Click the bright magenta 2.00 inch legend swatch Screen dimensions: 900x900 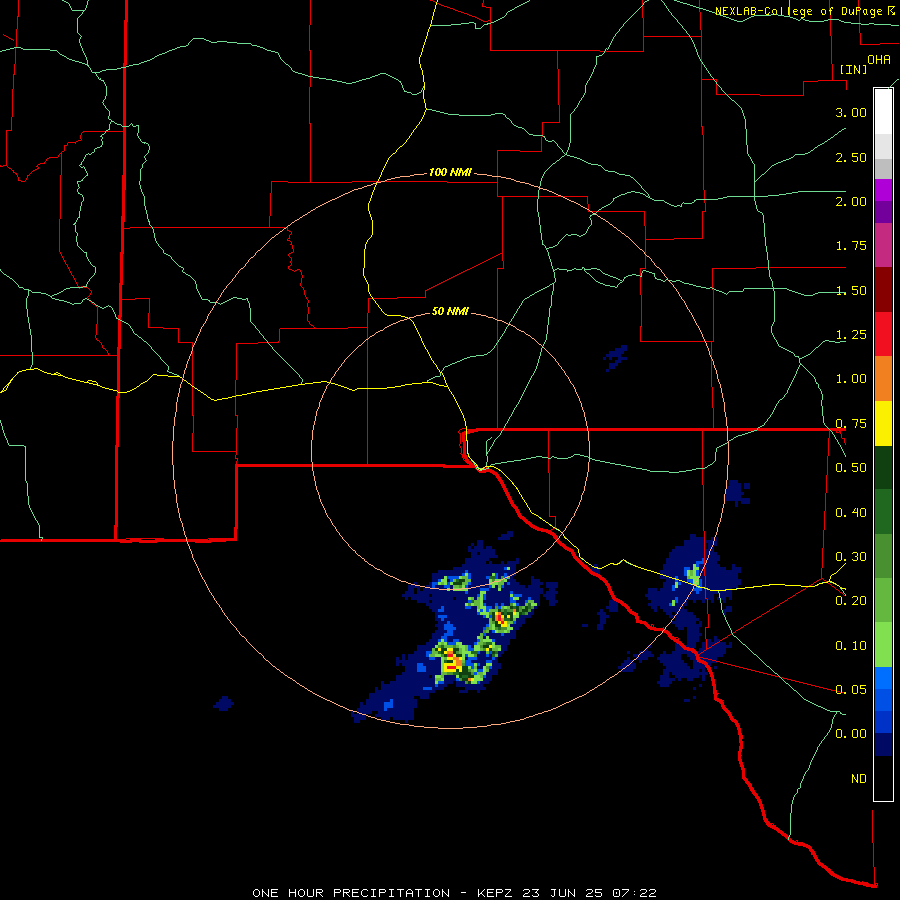[x=883, y=190]
